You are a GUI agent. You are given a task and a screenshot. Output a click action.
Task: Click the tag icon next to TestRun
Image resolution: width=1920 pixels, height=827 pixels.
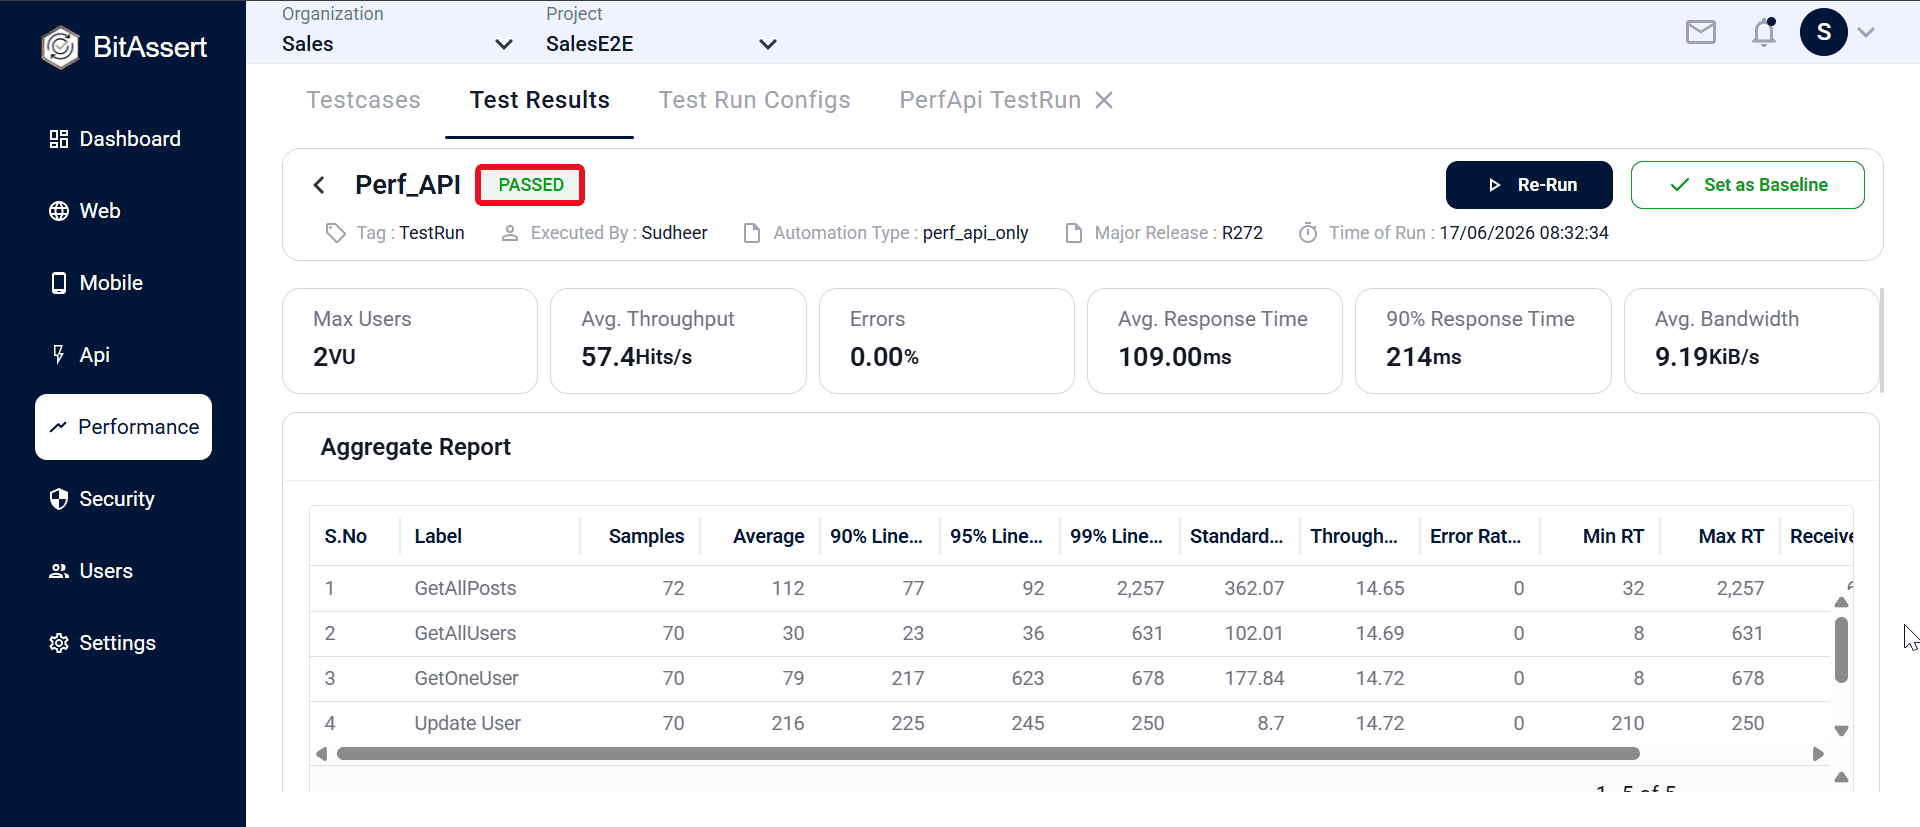point(335,233)
